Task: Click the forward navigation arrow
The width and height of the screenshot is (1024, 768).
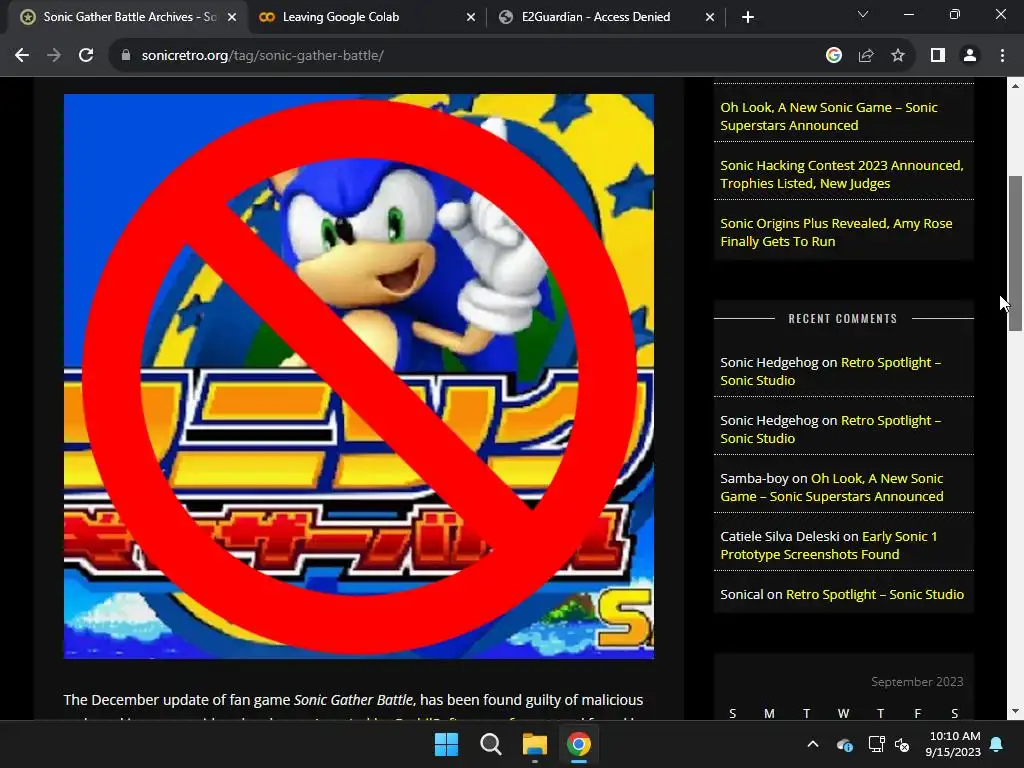Action: (x=54, y=56)
